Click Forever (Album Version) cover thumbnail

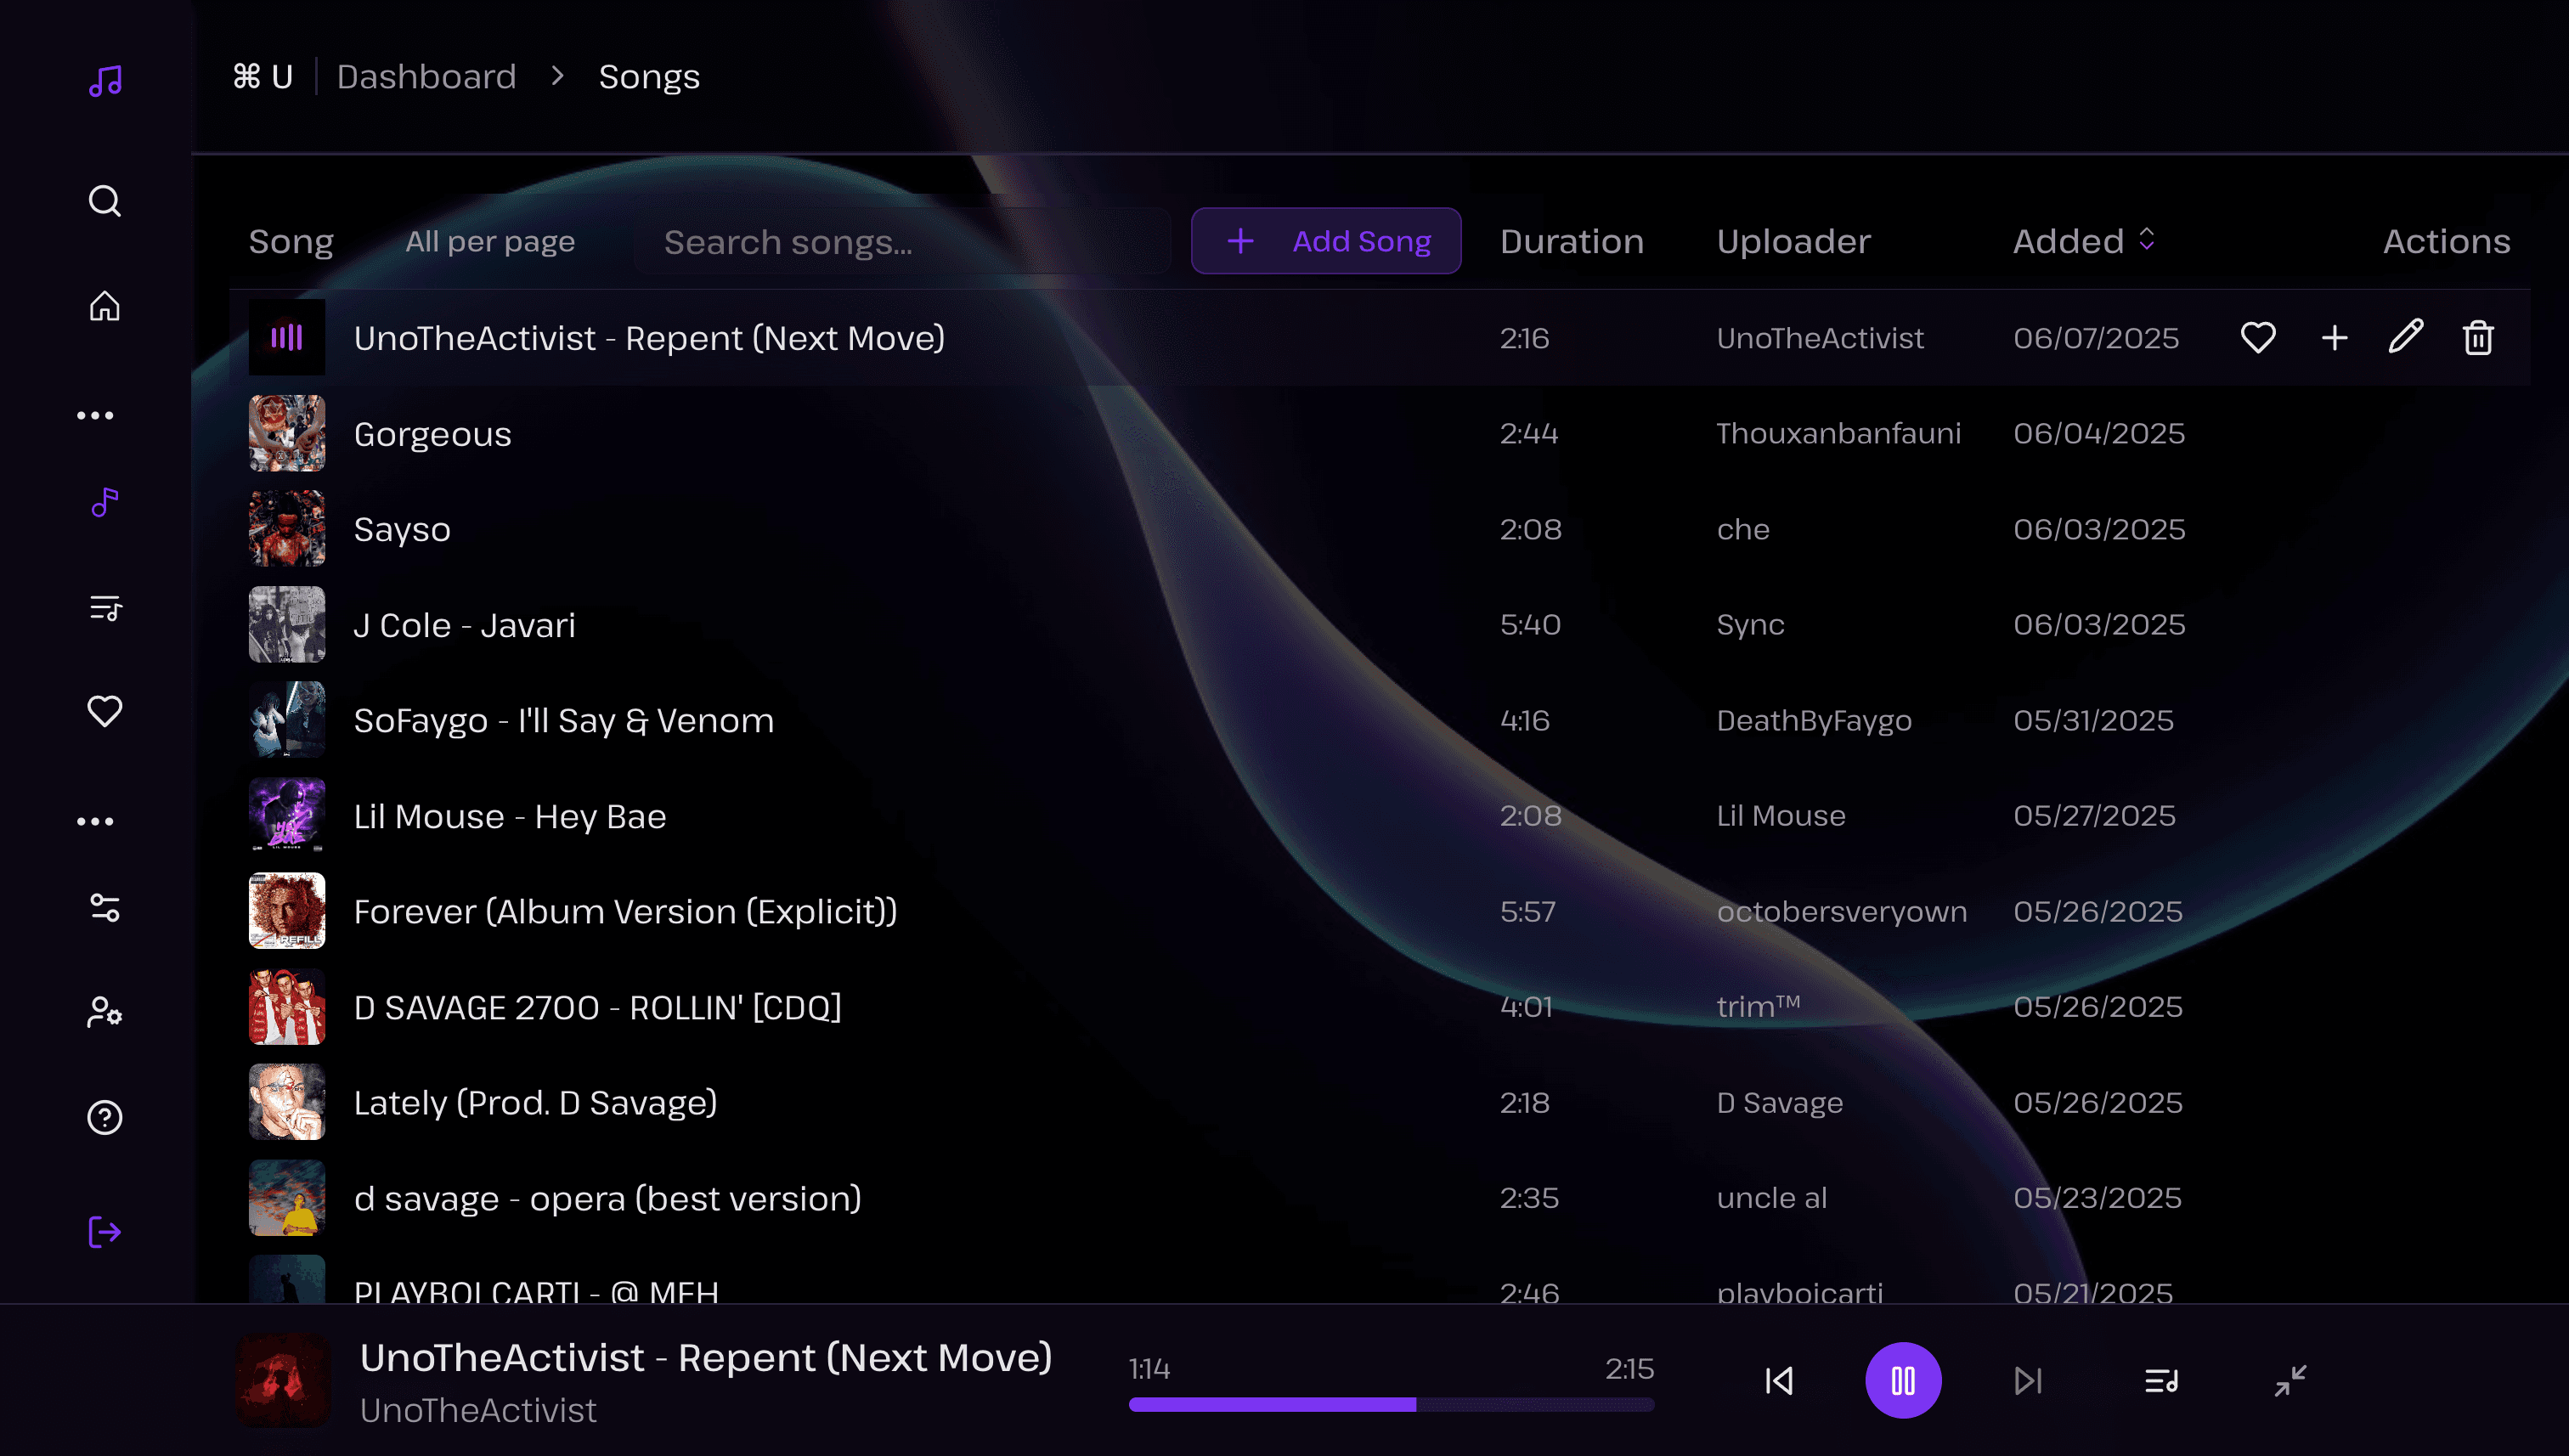tap(287, 910)
